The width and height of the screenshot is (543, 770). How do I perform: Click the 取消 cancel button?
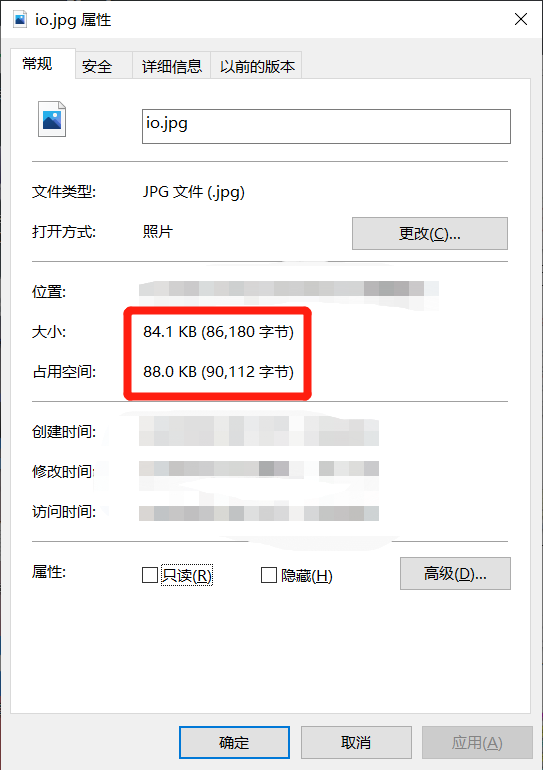[x=356, y=742]
